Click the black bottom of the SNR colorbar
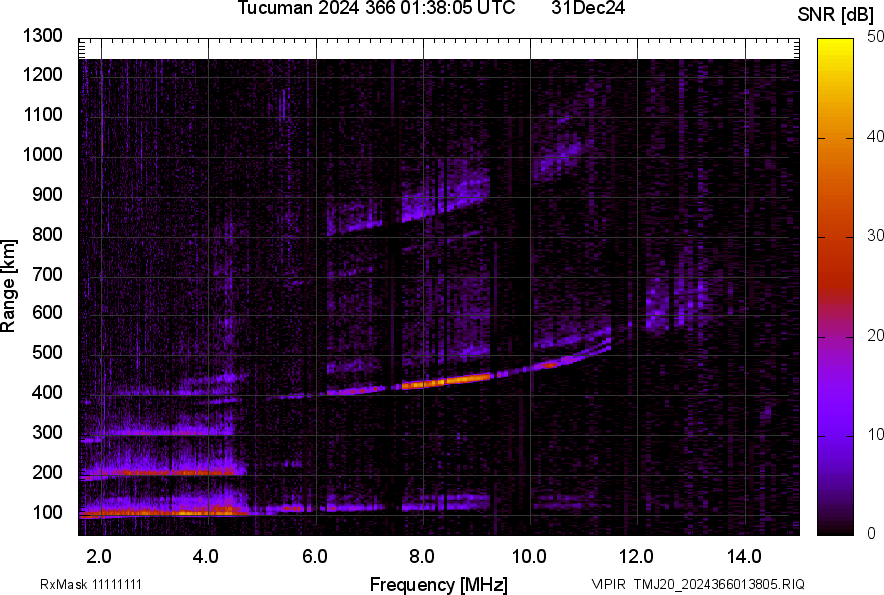Image resolution: width=884 pixels, height=595 pixels. pyautogui.click(x=833, y=529)
